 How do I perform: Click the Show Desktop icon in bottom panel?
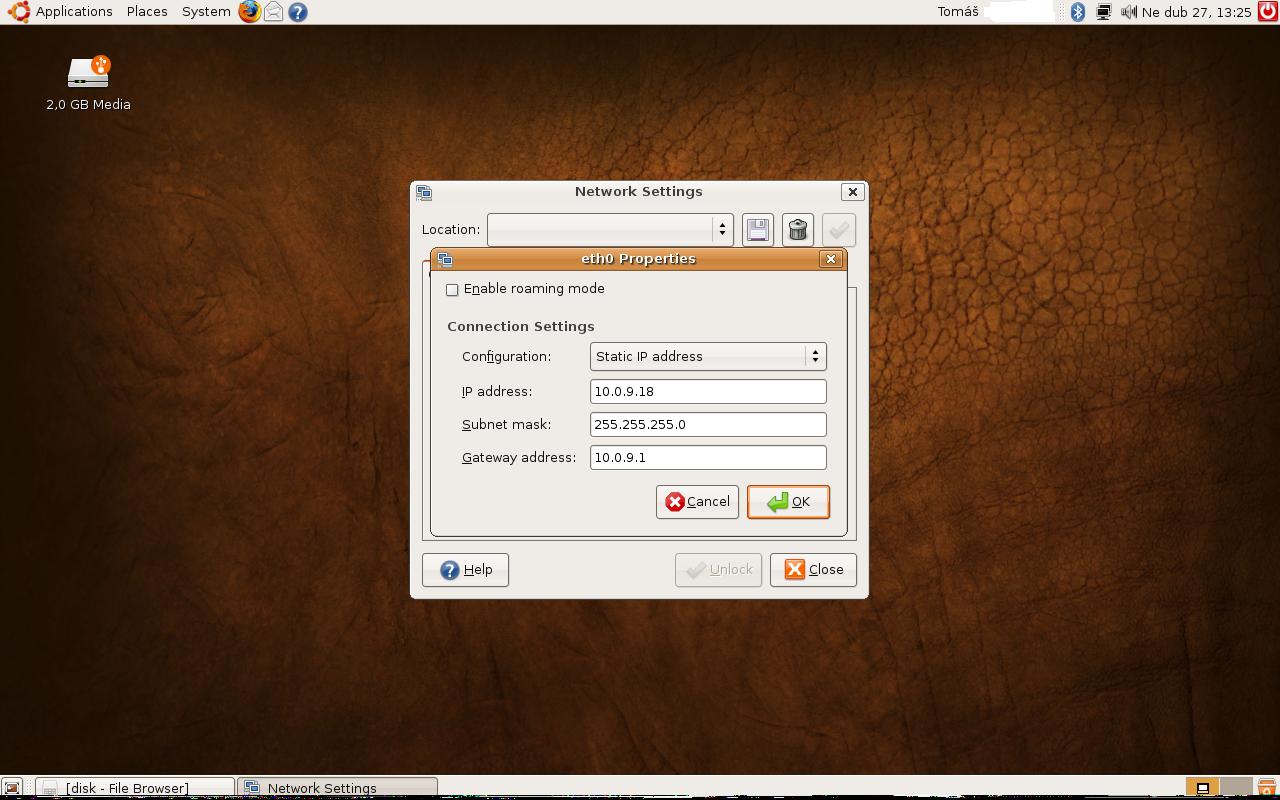(12, 788)
